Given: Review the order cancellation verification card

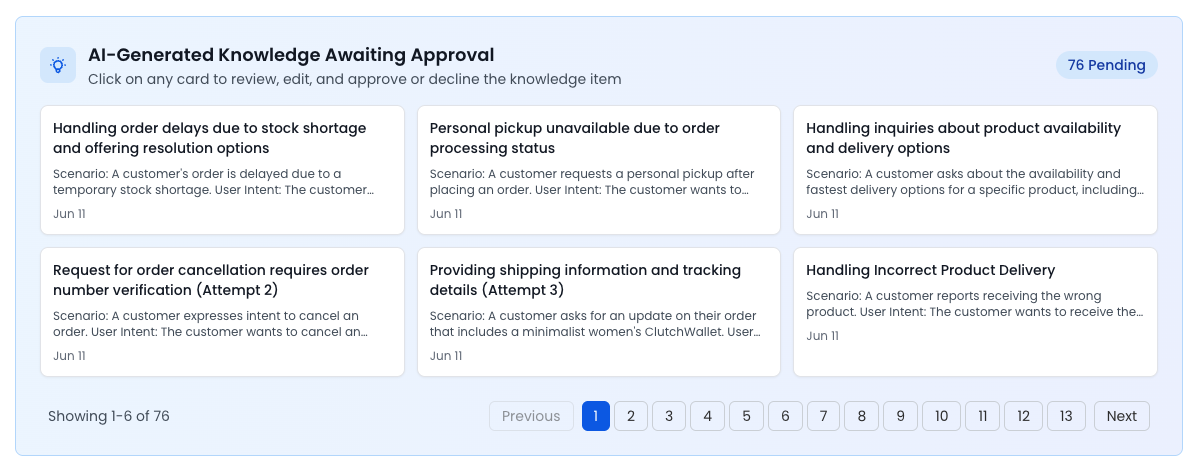Looking at the screenshot, I should pos(222,312).
